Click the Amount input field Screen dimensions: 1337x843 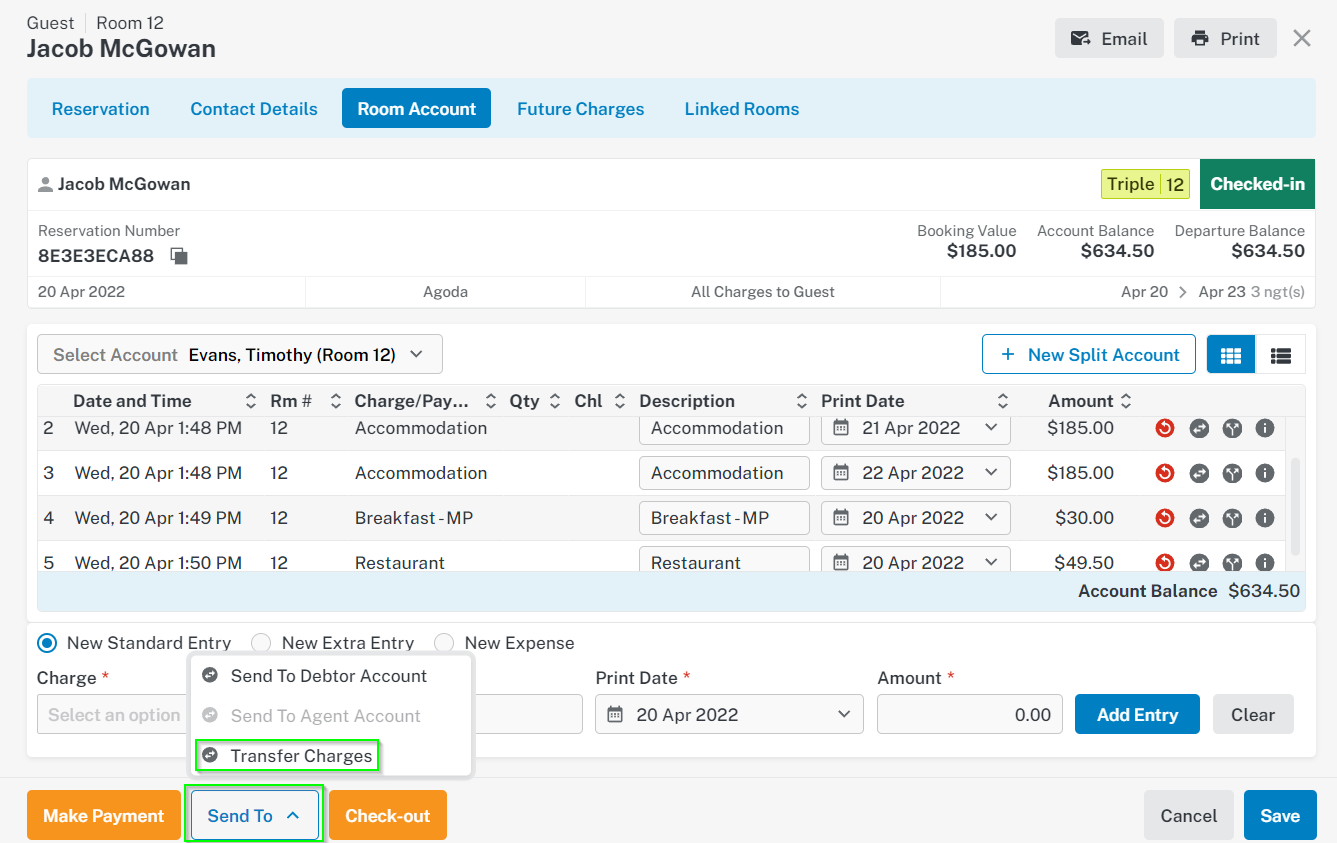tap(970, 715)
